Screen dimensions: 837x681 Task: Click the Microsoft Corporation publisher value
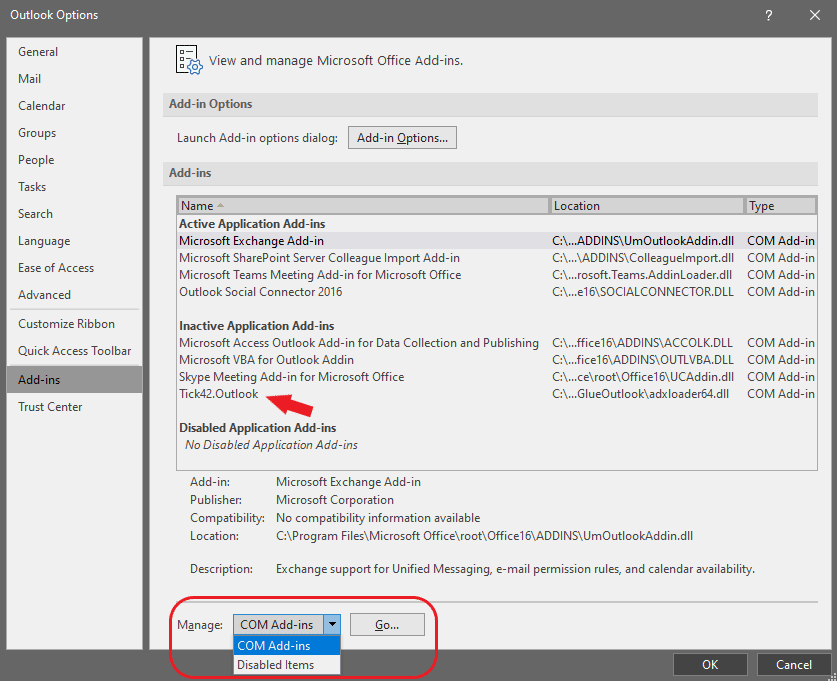pos(335,500)
